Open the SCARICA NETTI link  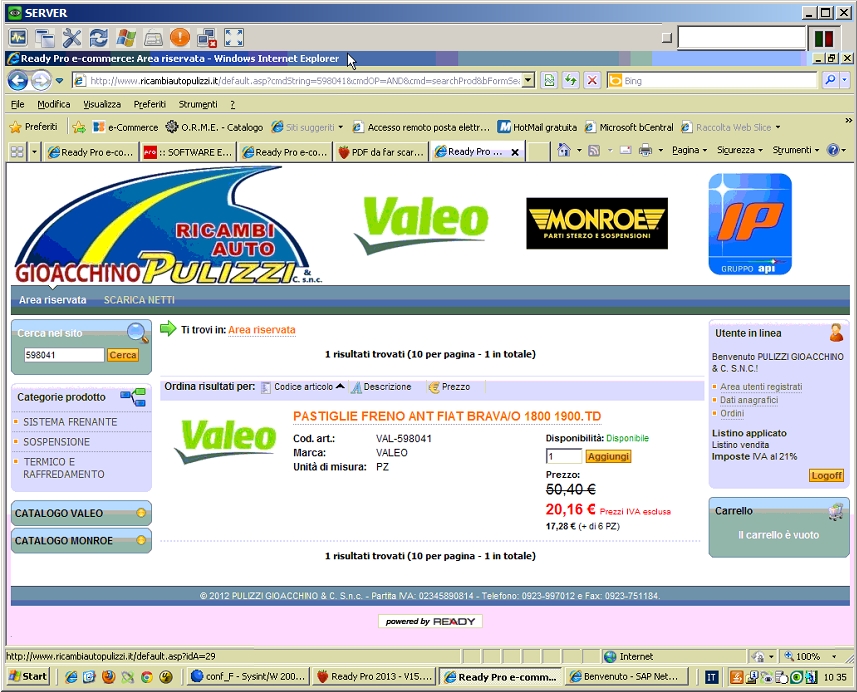pos(139,300)
